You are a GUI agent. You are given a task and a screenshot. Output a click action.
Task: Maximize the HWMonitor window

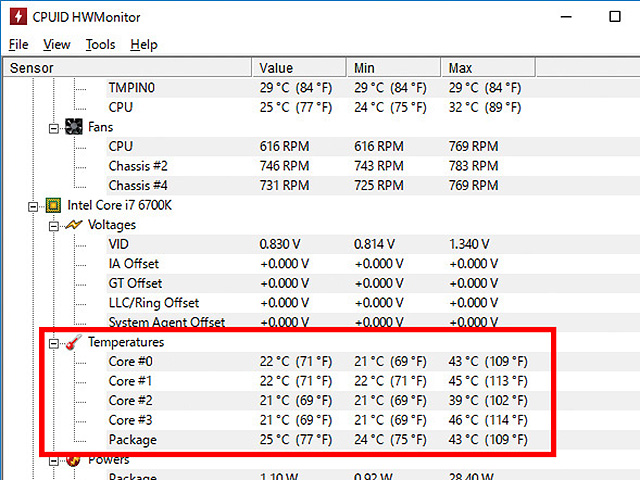coord(615,17)
